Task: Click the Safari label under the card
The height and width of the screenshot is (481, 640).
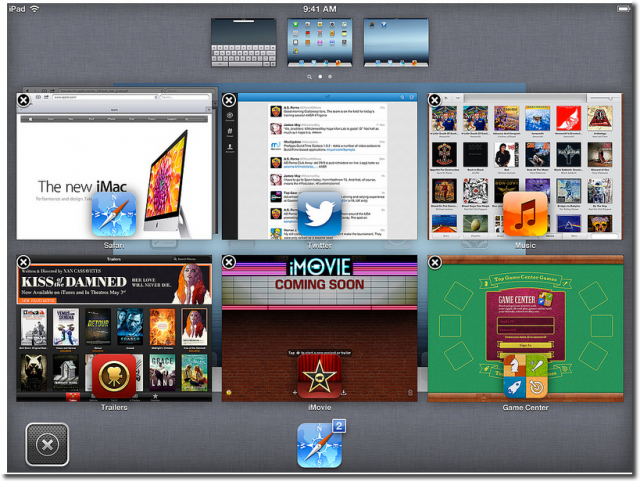Action: pos(114,245)
